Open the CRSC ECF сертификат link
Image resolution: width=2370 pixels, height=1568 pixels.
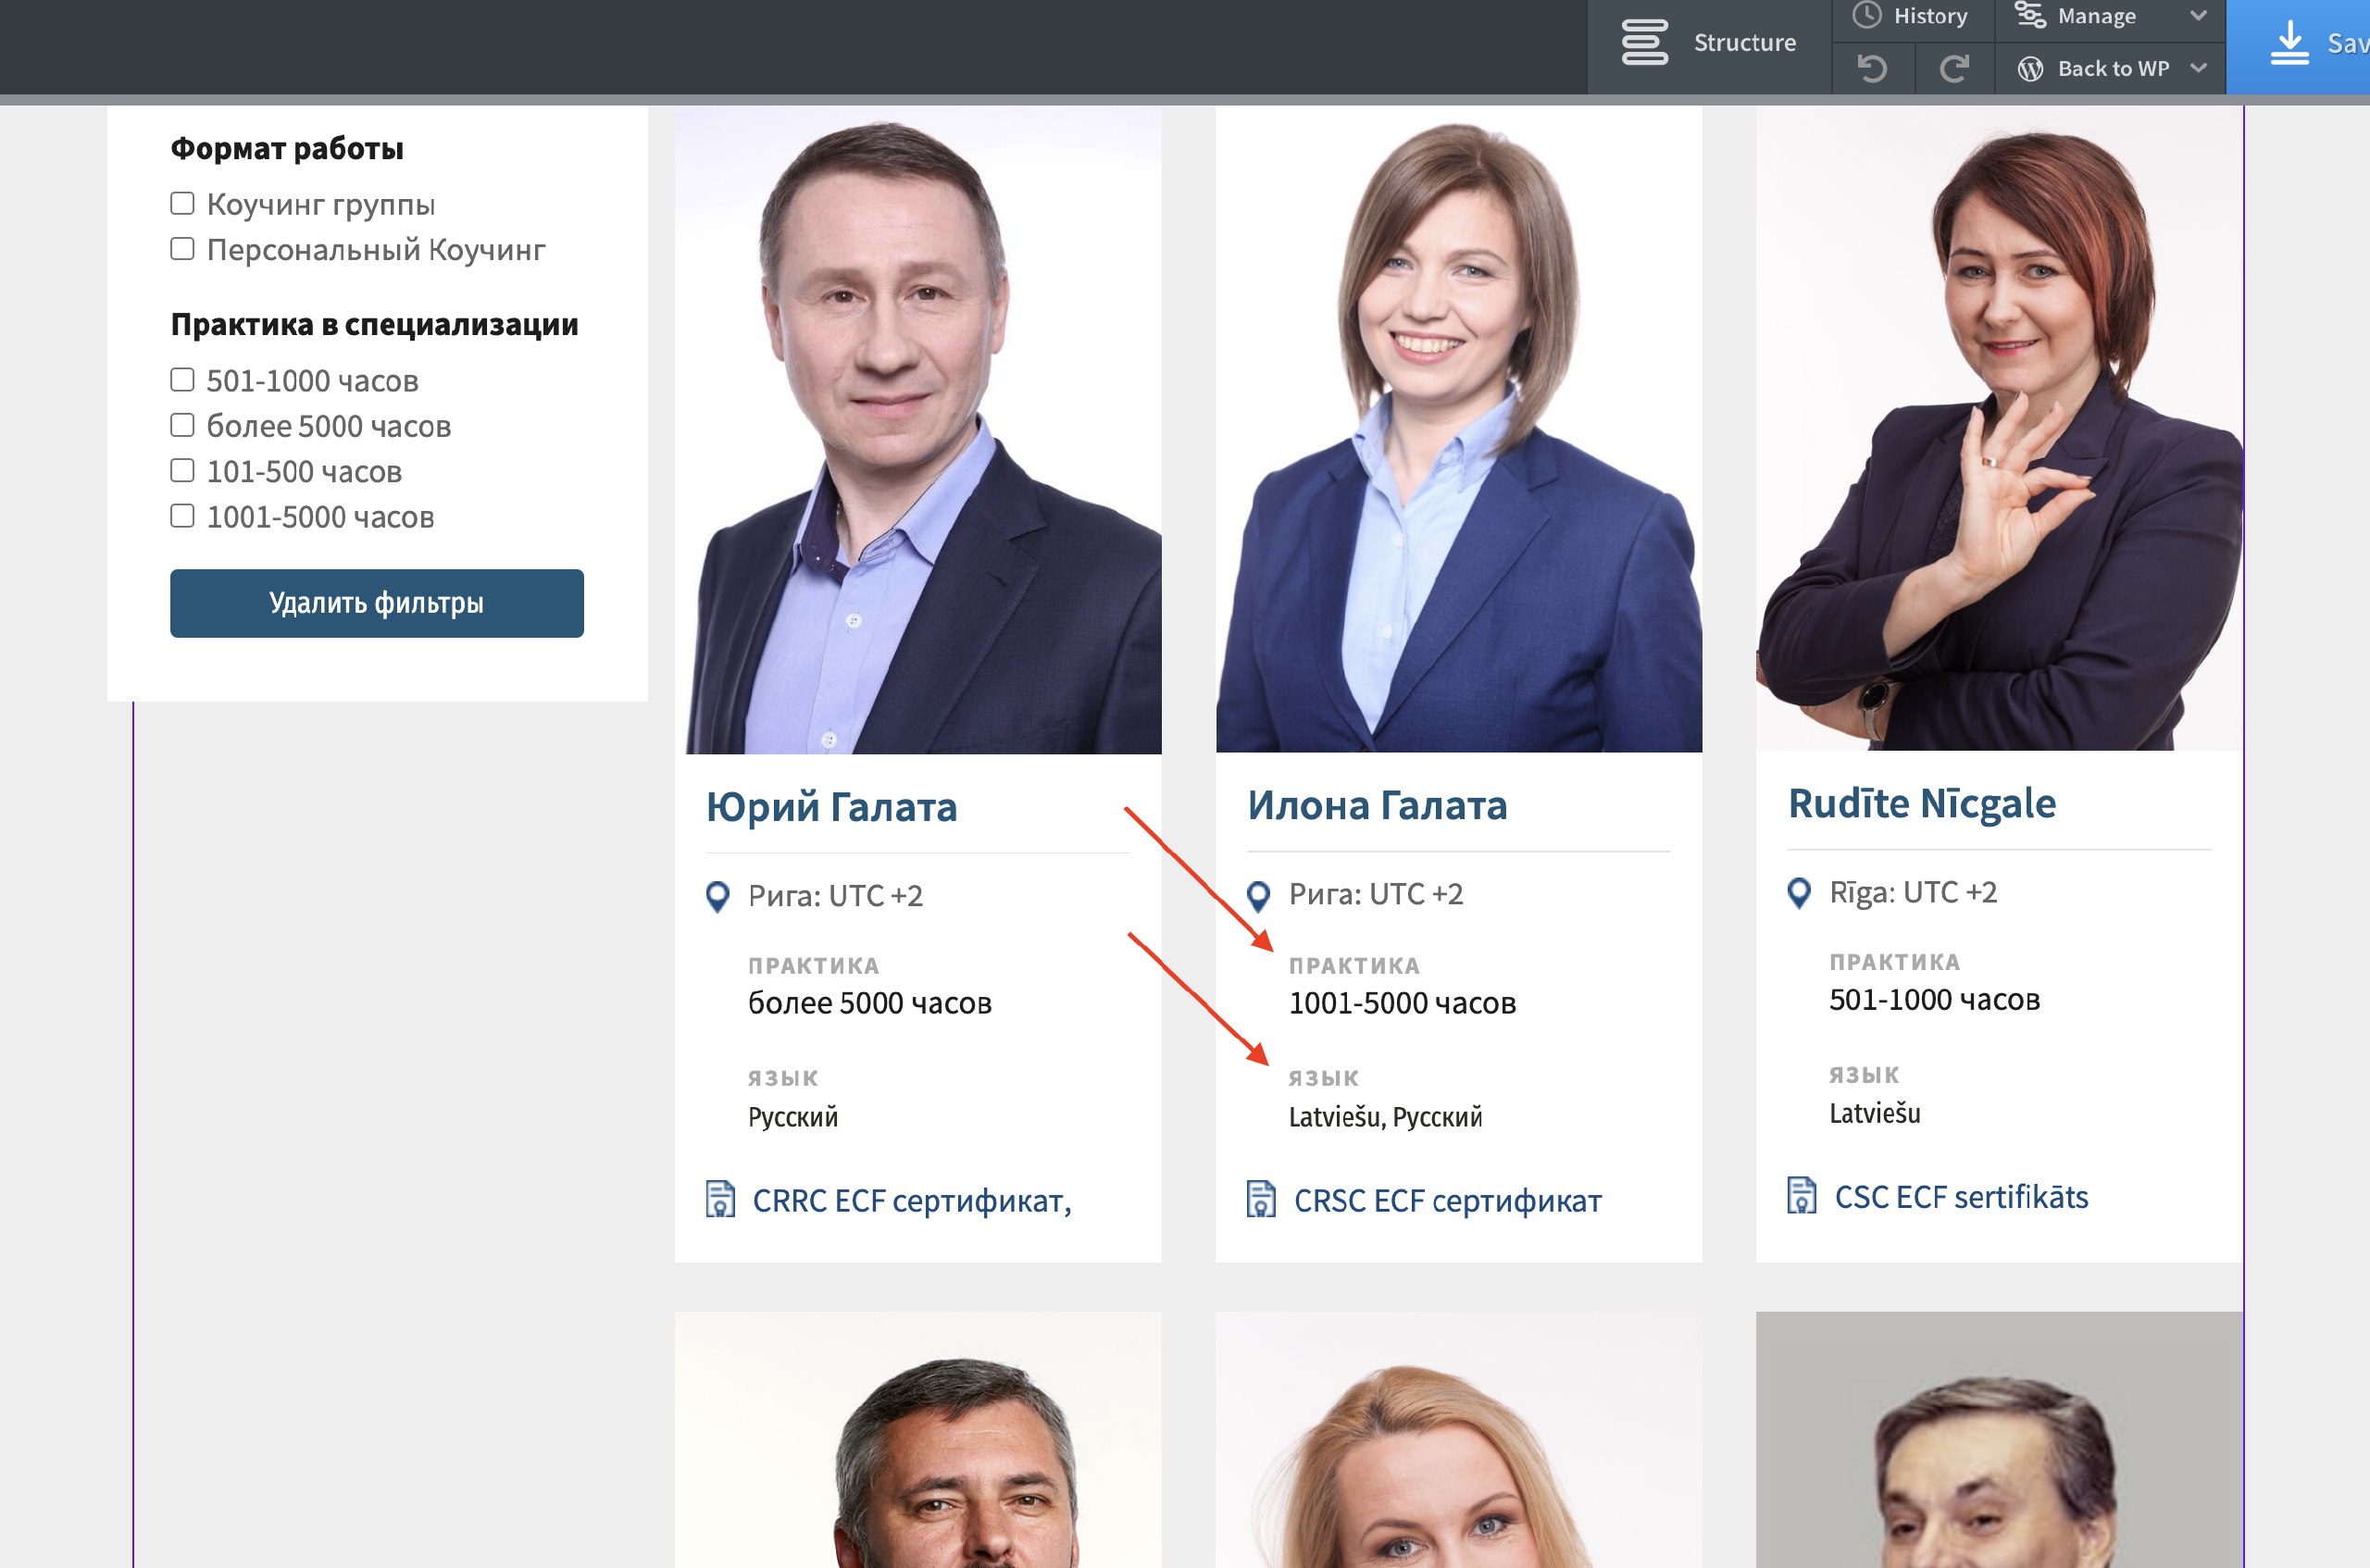tap(1447, 1200)
